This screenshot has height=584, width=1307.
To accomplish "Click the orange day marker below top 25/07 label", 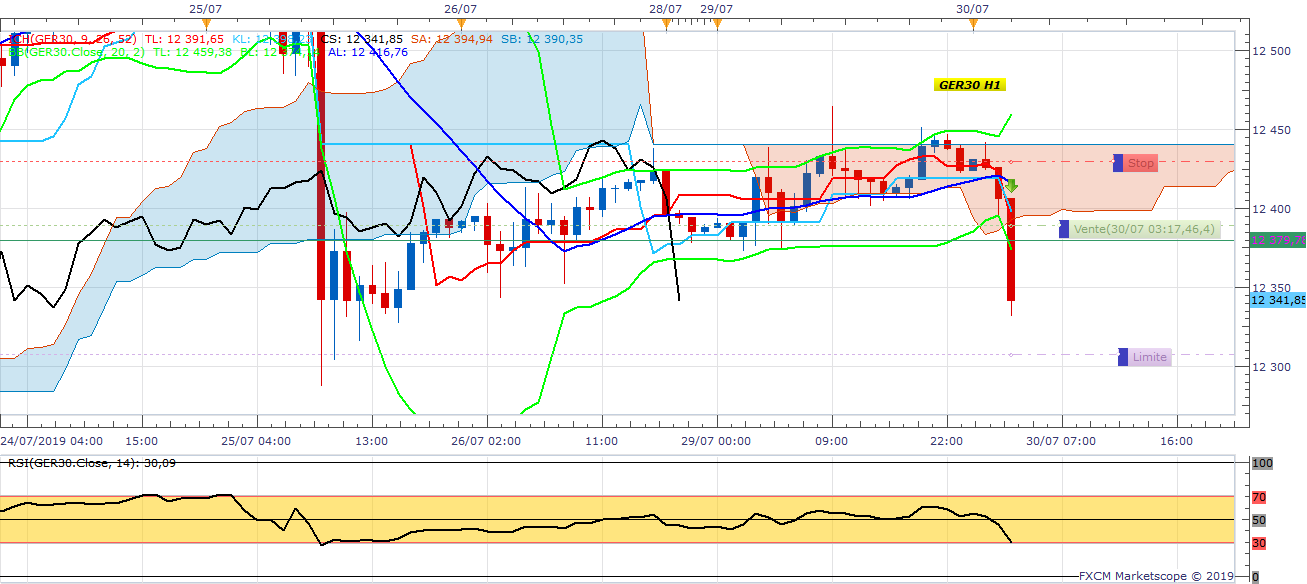I will click(206, 23).
